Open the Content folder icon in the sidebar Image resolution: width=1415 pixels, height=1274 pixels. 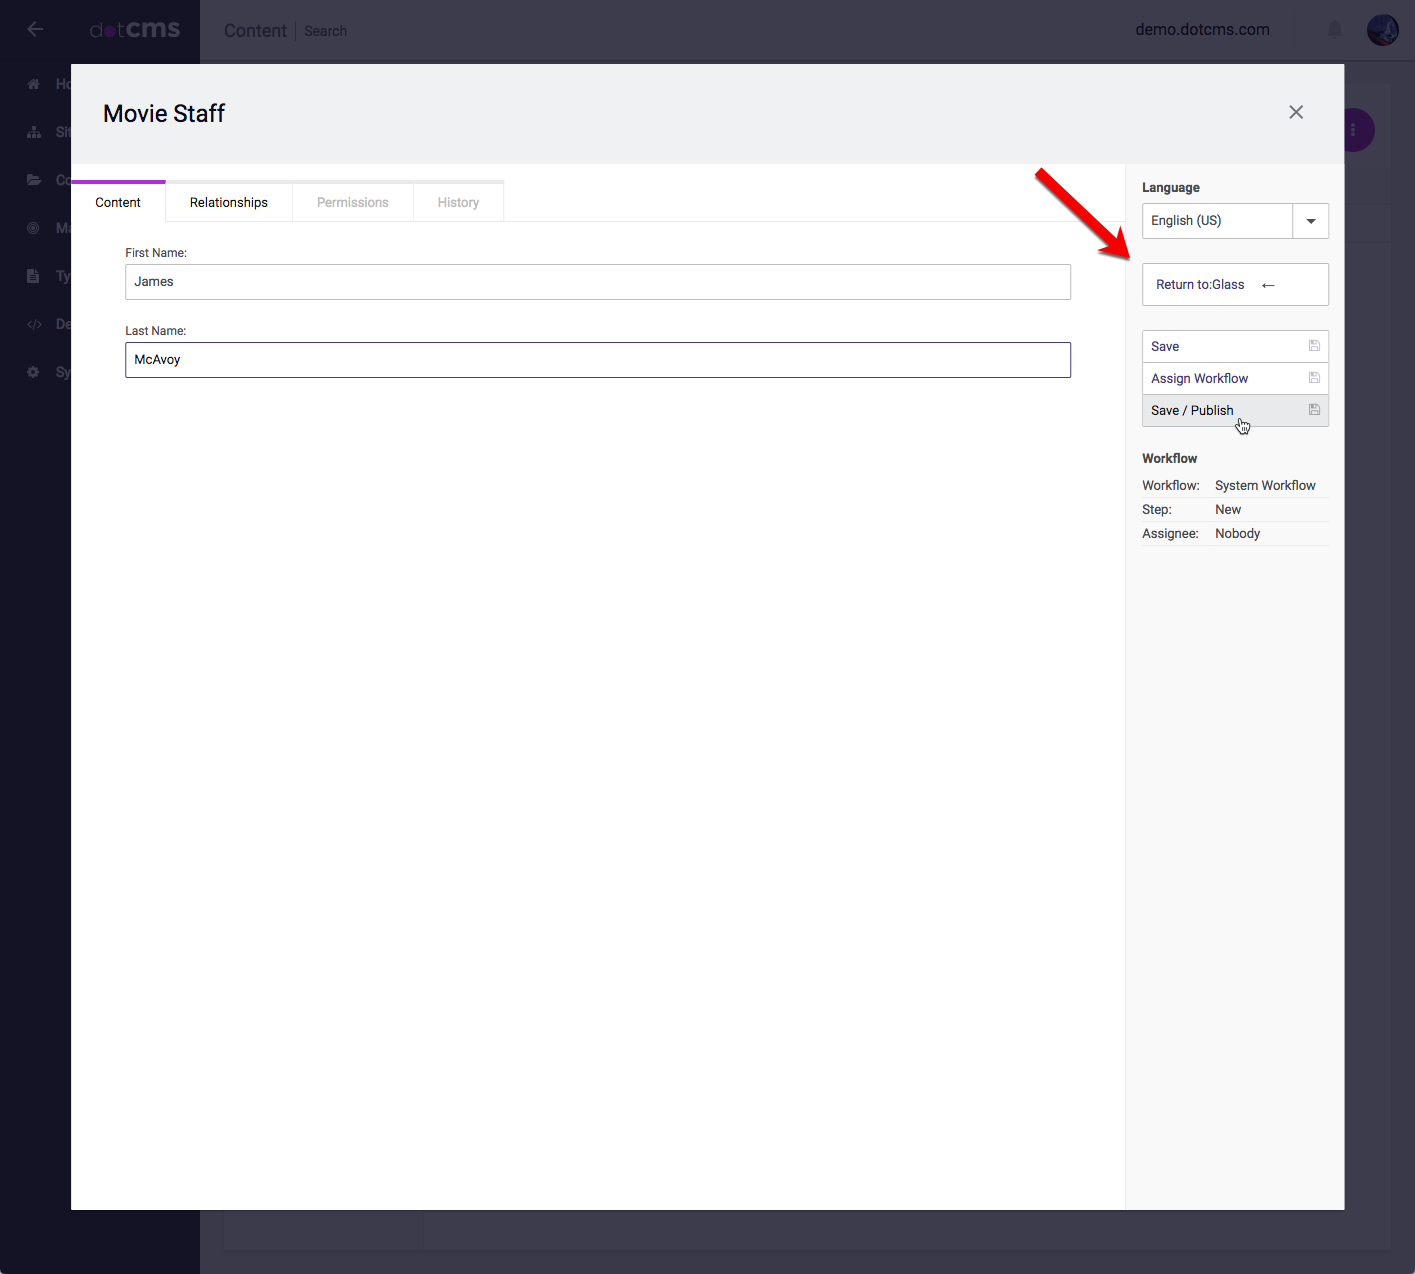34,180
